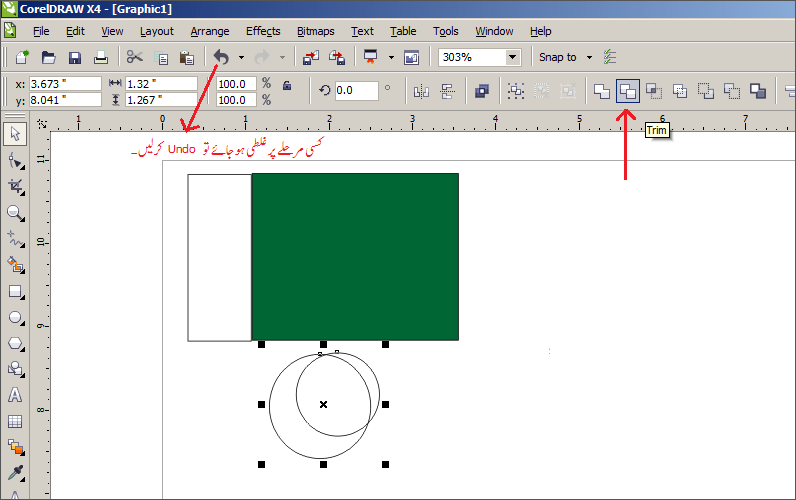The image size is (796, 500).
Task: Click the rotation angle input field
Action: (x=356, y=90)
